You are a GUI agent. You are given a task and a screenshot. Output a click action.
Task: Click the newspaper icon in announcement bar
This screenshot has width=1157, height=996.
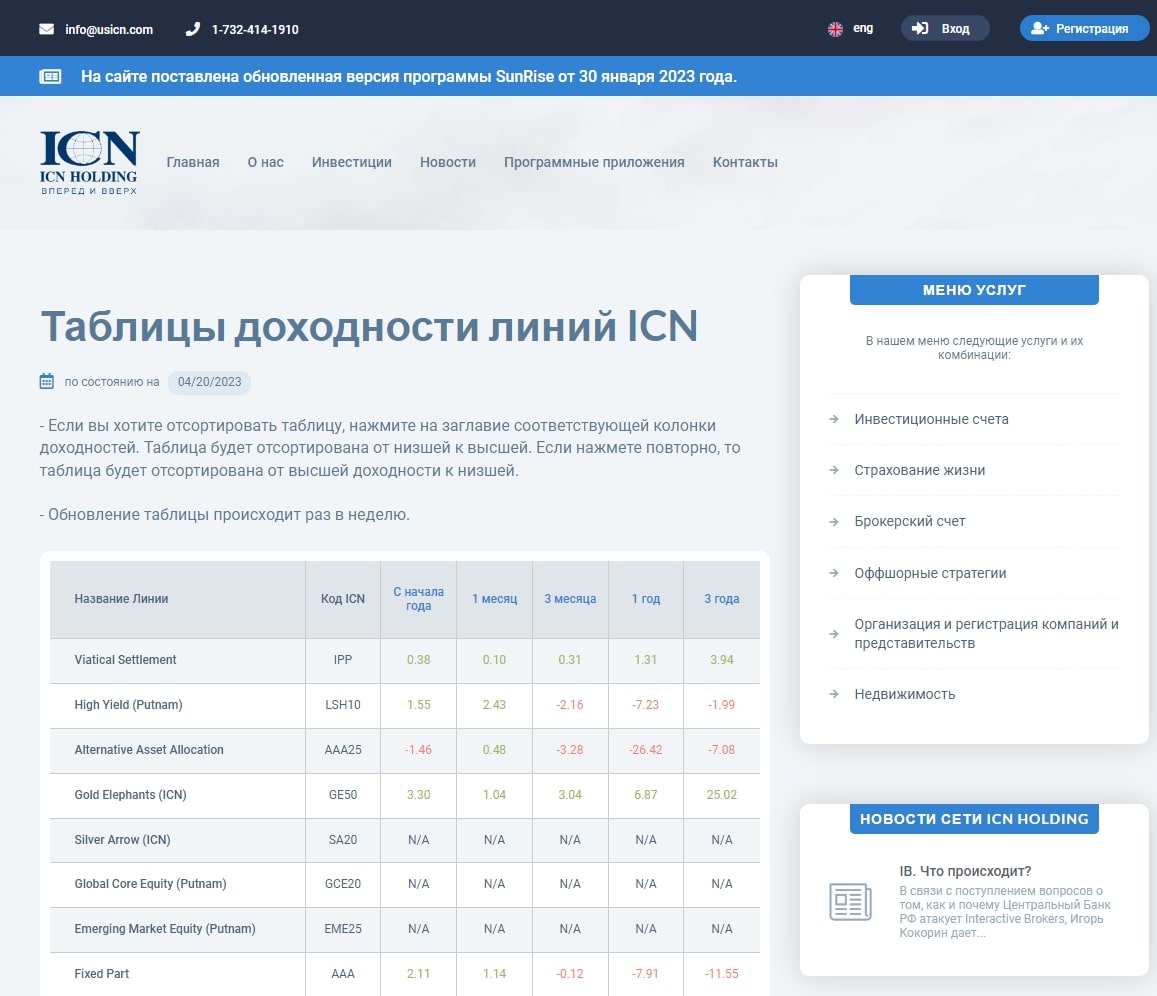pos(50,77)
